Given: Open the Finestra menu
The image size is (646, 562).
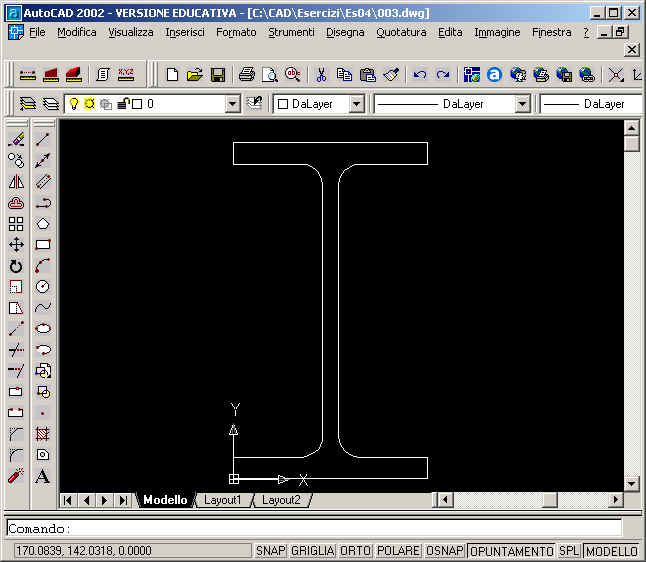Looking at the screenshot, I should point(551,32).
